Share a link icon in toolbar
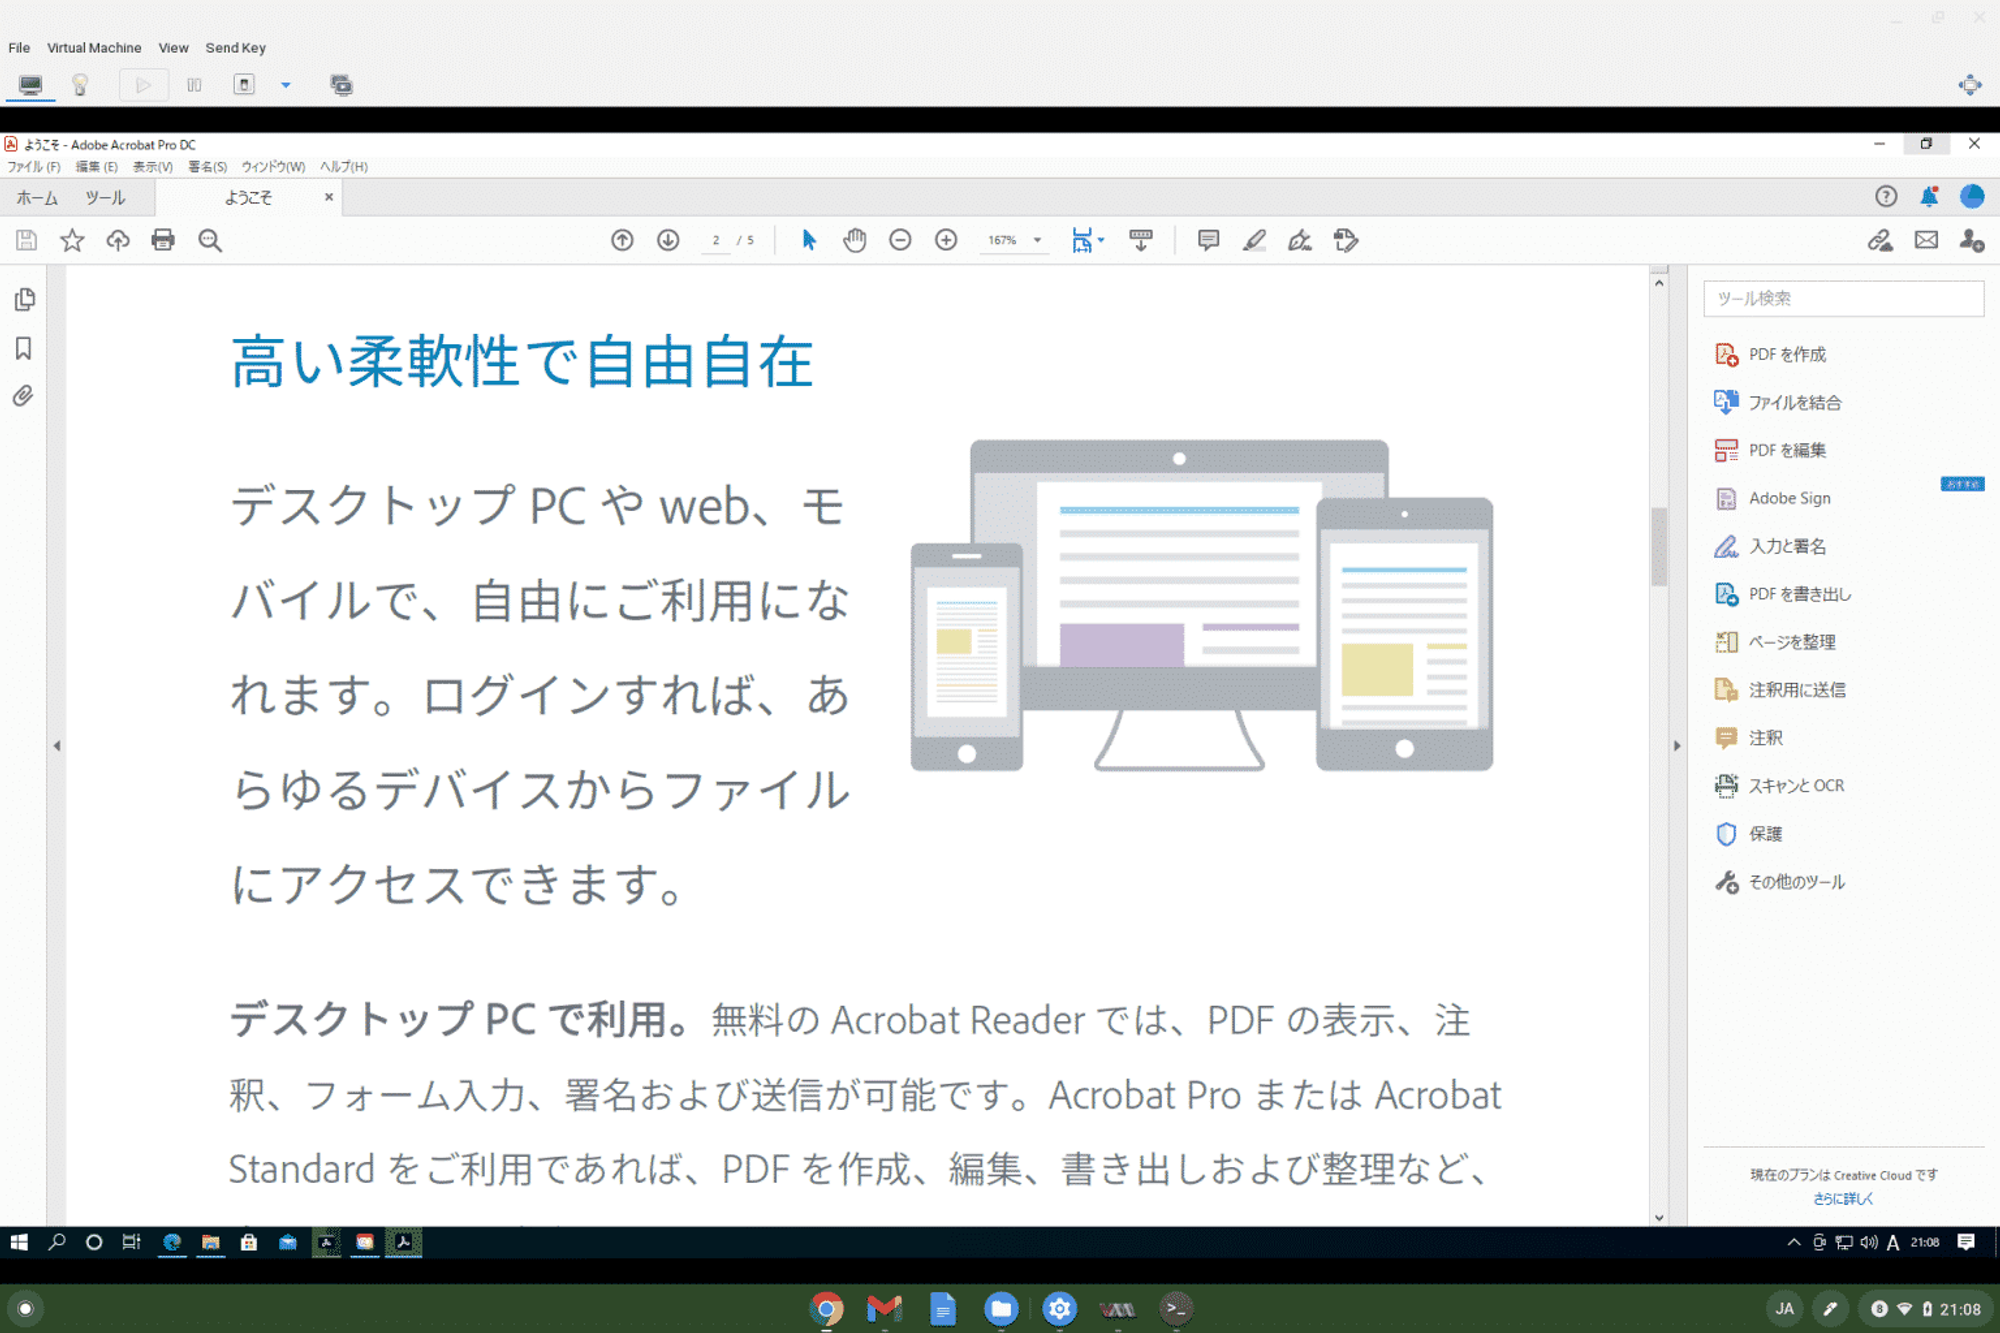The width and height of the screenshot is (2000, 1333). (1880, 240)
